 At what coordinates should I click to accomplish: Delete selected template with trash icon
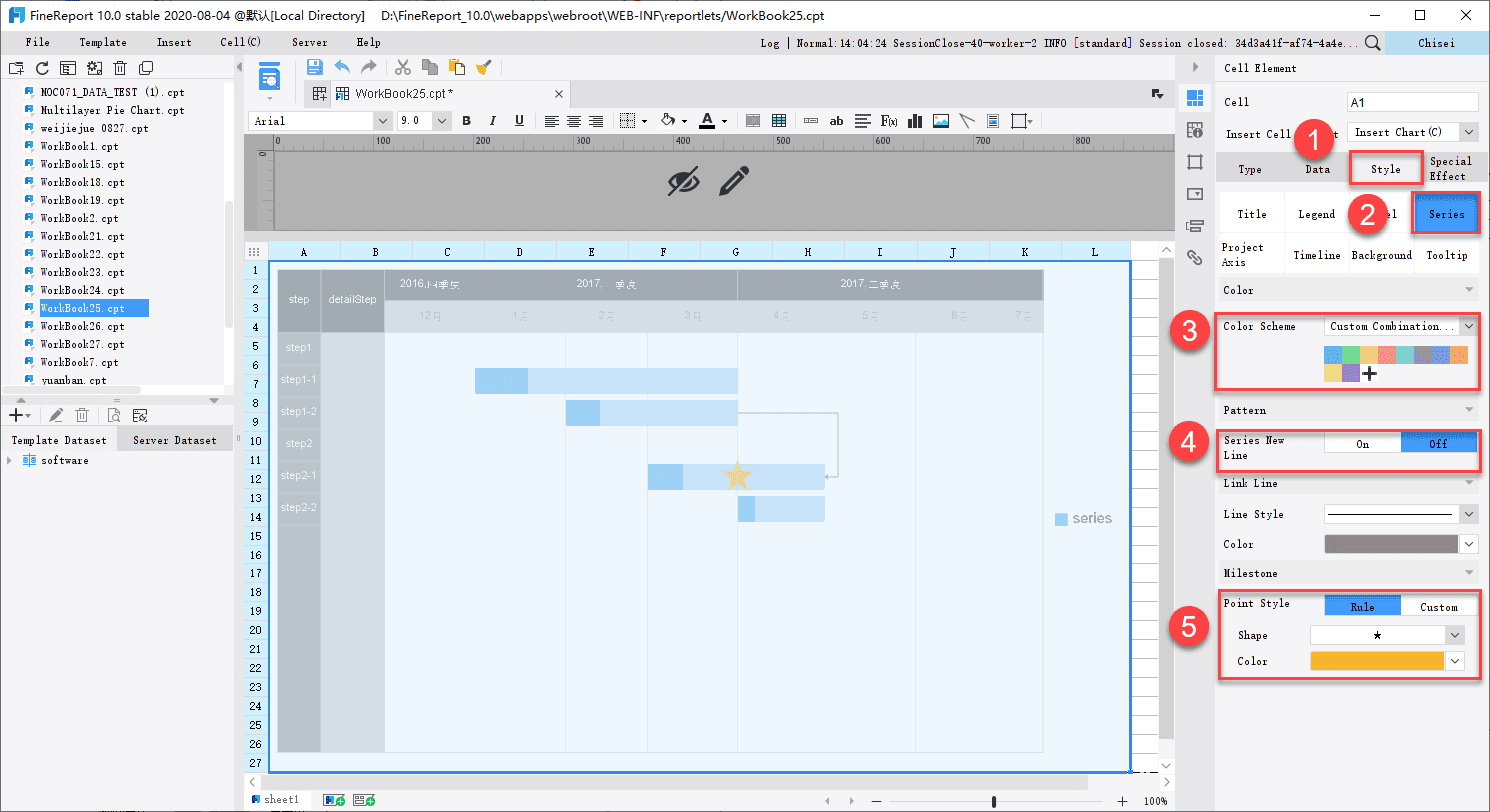(x=120, y=68)
